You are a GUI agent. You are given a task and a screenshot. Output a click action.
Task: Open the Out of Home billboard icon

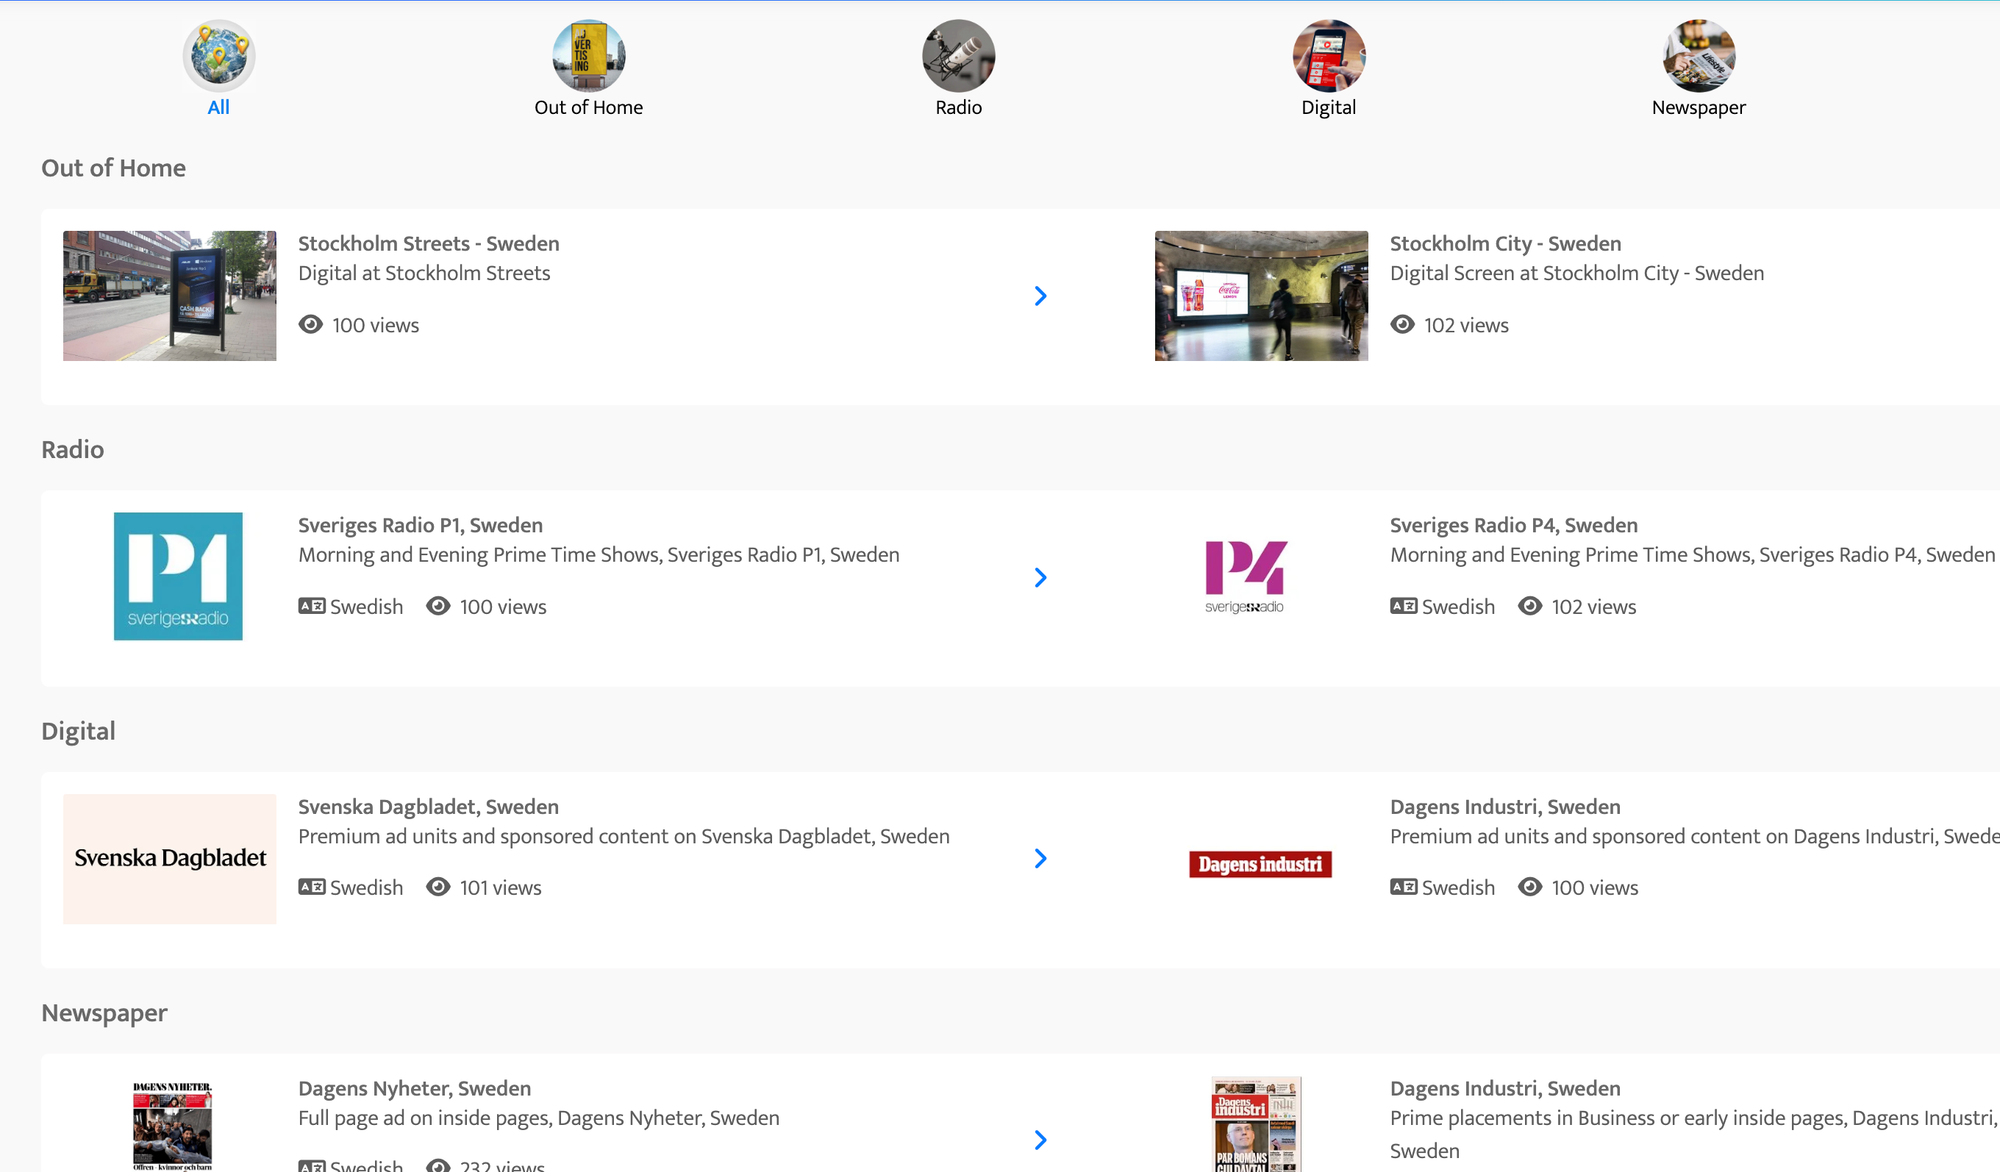589,56
